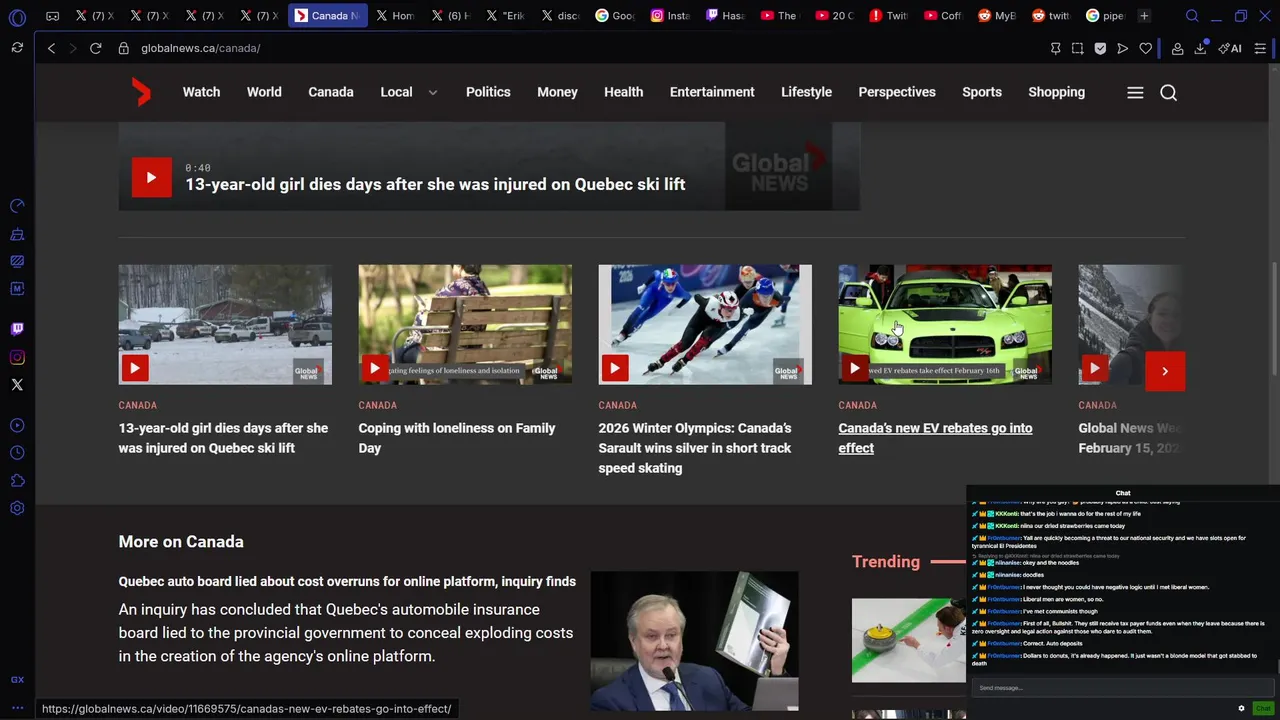
Task: Click the green Chat send button
Action: [1263, 708]
